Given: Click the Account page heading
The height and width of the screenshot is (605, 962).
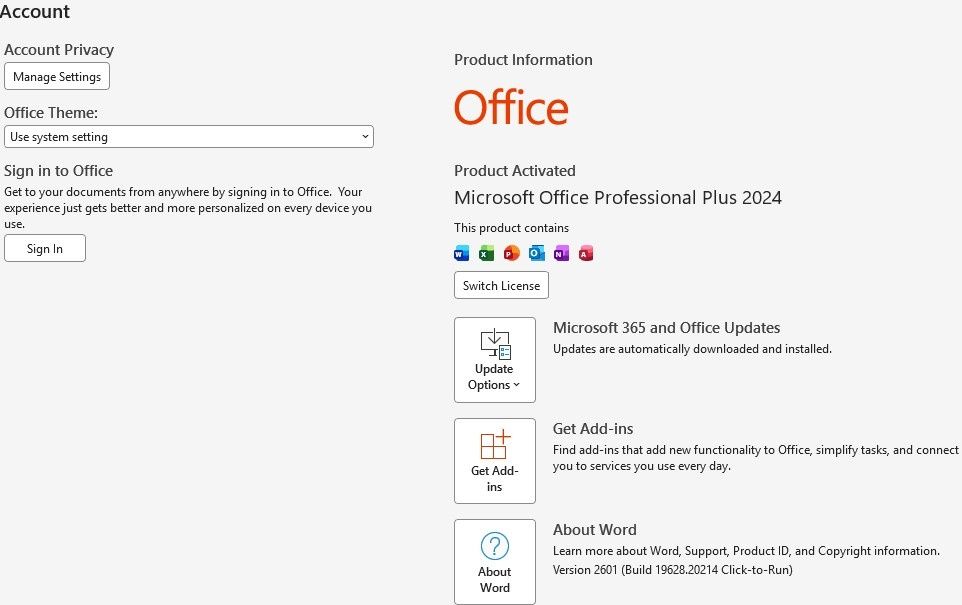Looking at the screenshot, I should click(x=35, y=12).
